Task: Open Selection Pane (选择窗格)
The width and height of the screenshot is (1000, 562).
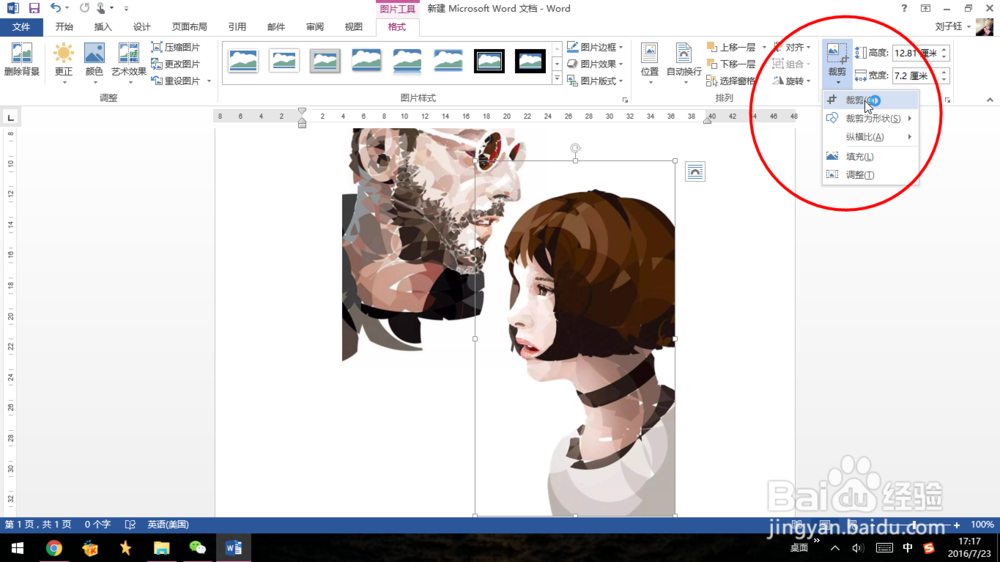Action: click(x=731, y=81)
